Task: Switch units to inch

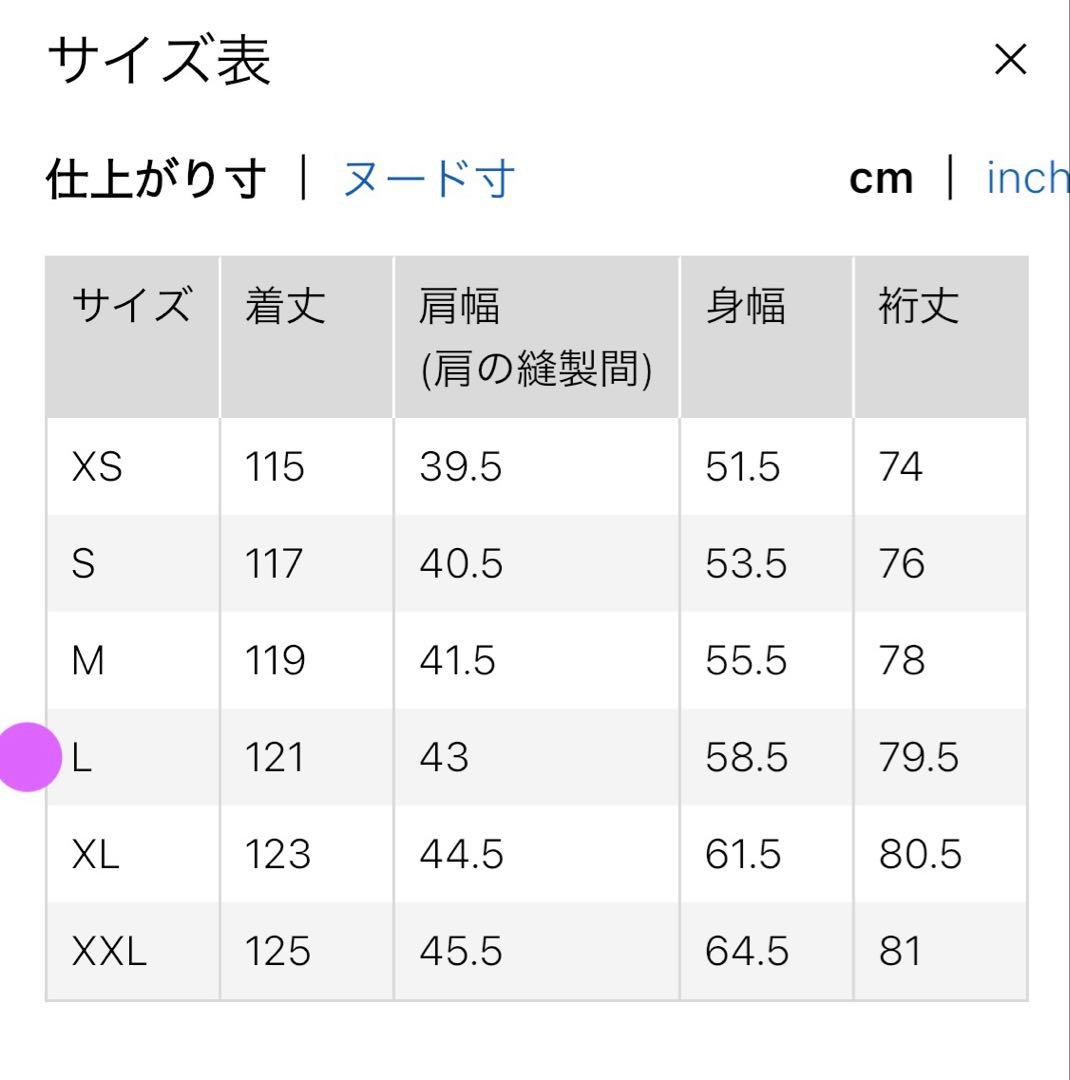Action: coord(1027,178)
